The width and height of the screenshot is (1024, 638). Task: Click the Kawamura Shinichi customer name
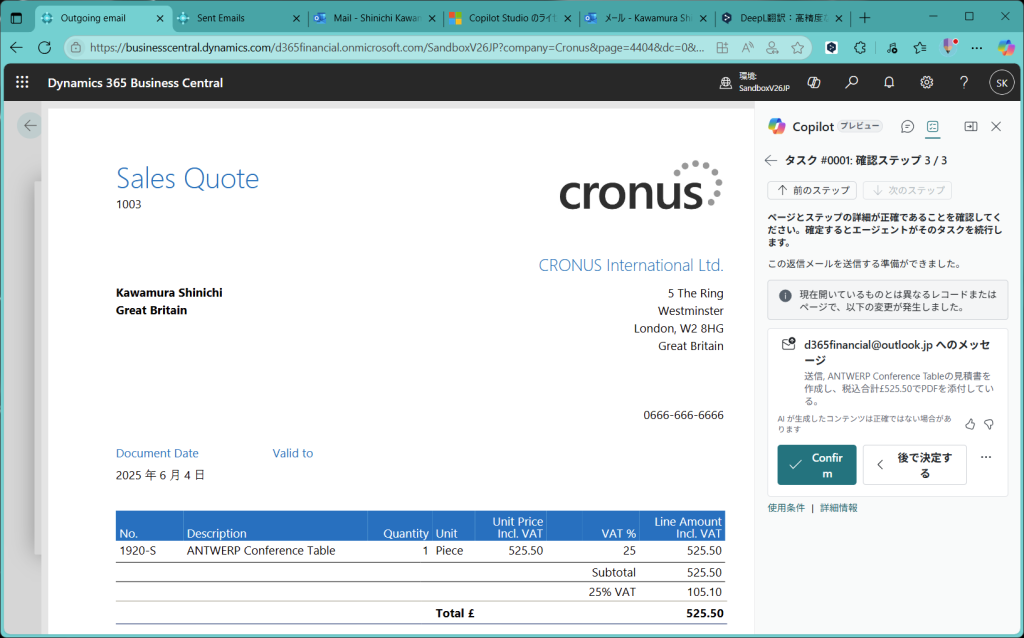click(x=169, y=293)
